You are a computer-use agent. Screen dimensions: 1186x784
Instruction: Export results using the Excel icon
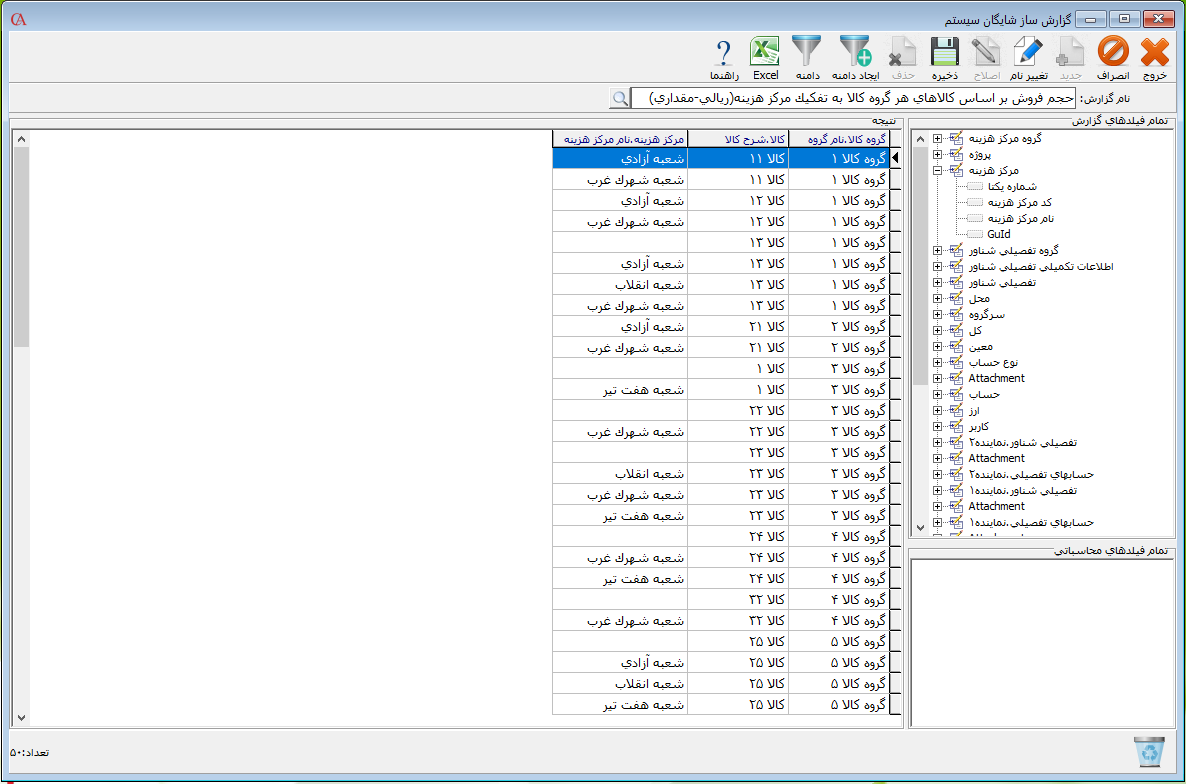coord(765,52)
